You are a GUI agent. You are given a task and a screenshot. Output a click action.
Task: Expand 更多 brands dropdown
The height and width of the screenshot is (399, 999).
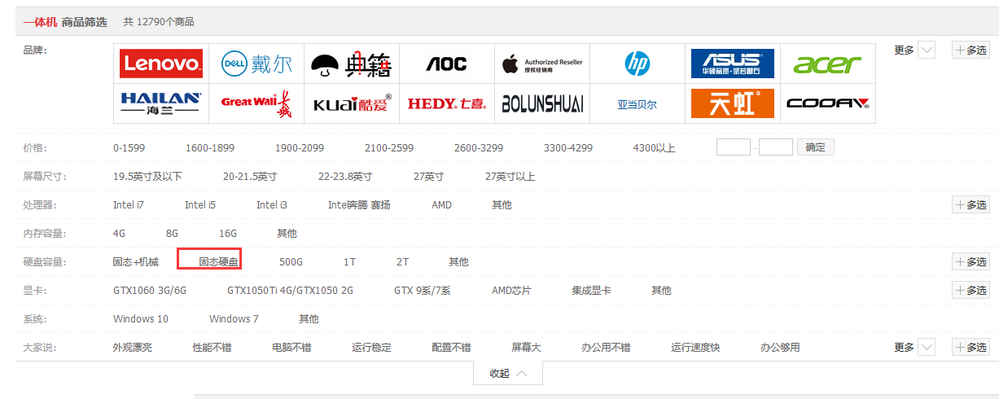(x=914, y=50)
